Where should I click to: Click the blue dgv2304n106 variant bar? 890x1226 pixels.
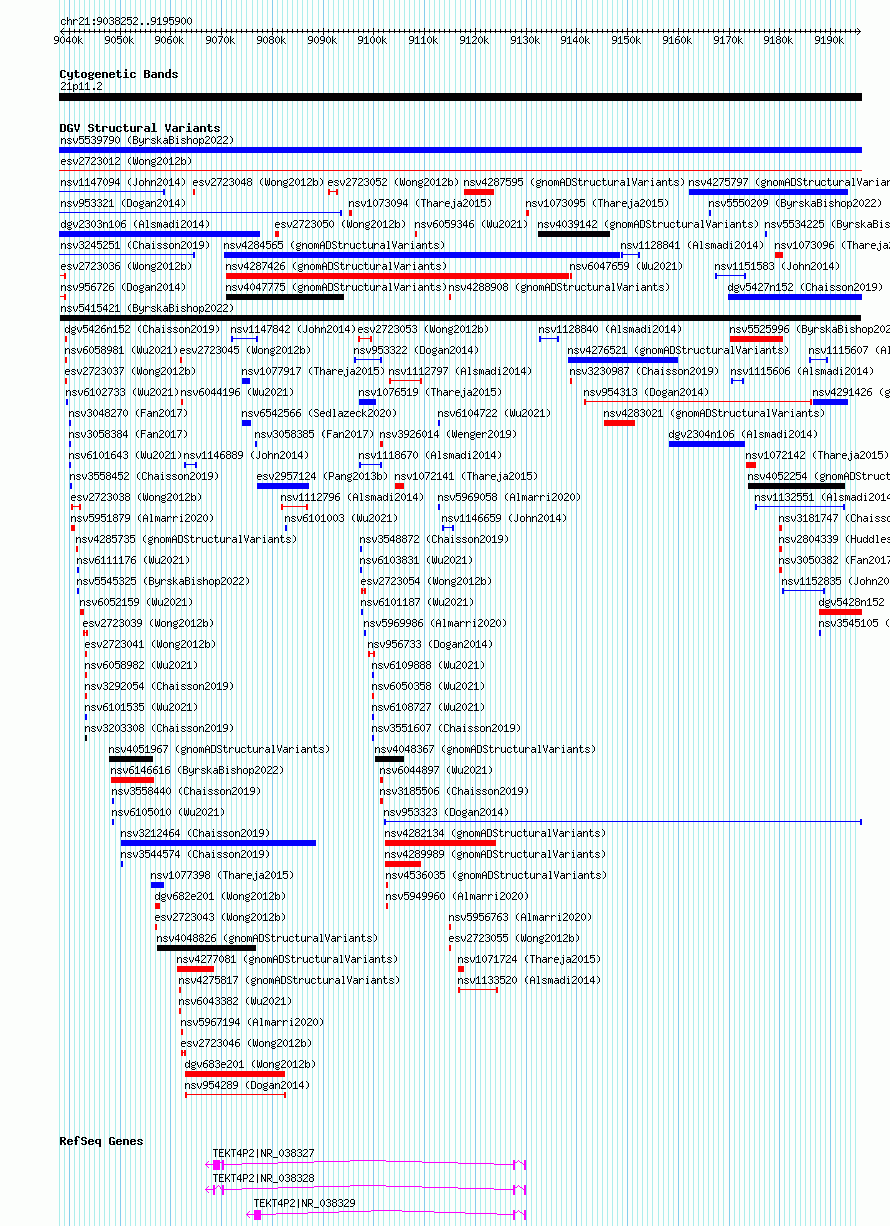point(707,444)
